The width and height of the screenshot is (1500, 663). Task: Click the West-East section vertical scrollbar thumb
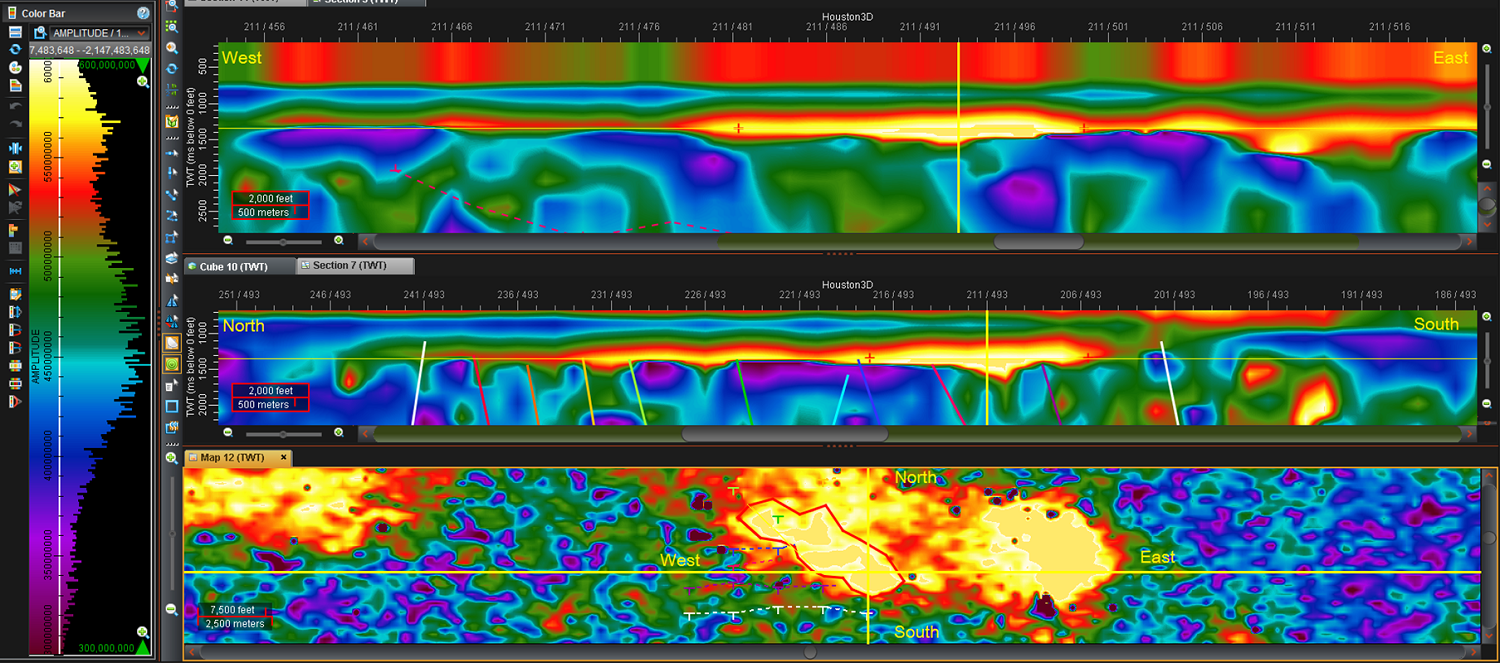pos(1487,206)
